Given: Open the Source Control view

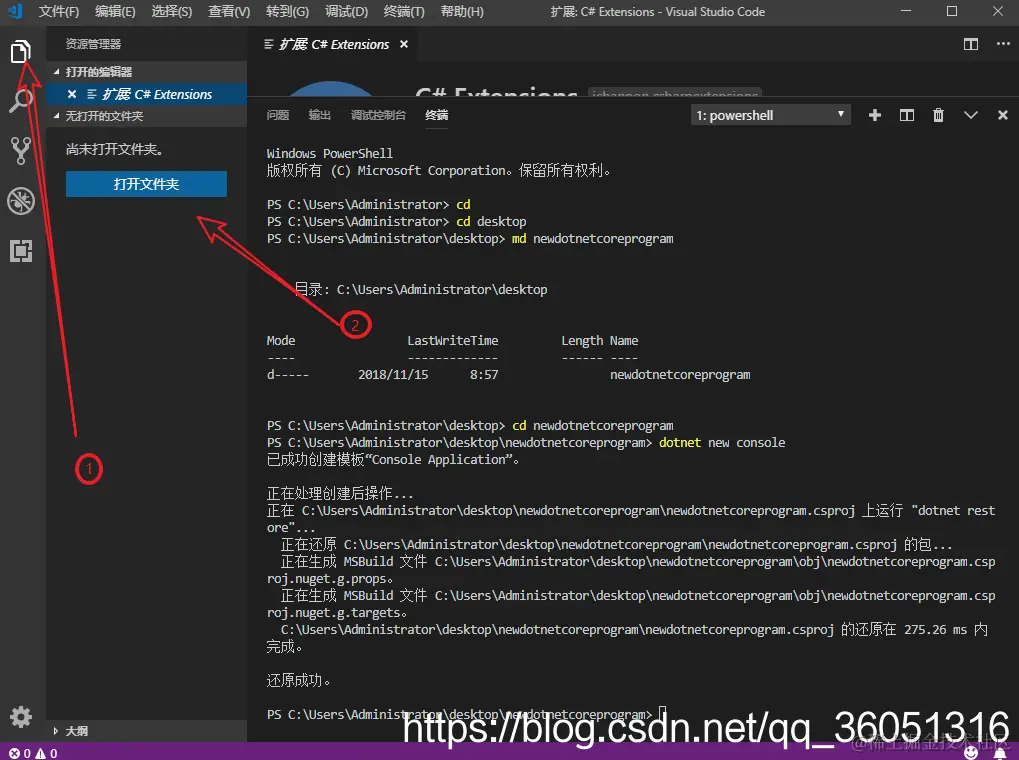Looking at the screenshot, I should pos(21,151).
